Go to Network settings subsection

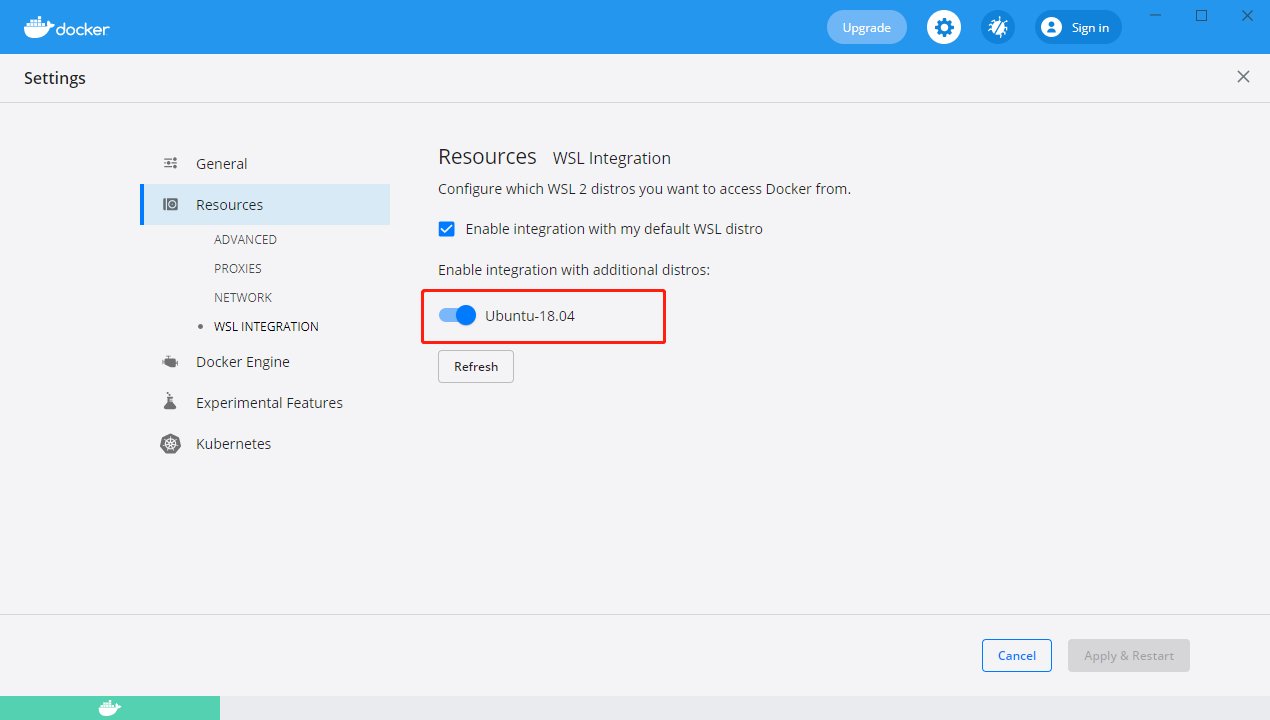pyautogui.click(x=243, y=298)
